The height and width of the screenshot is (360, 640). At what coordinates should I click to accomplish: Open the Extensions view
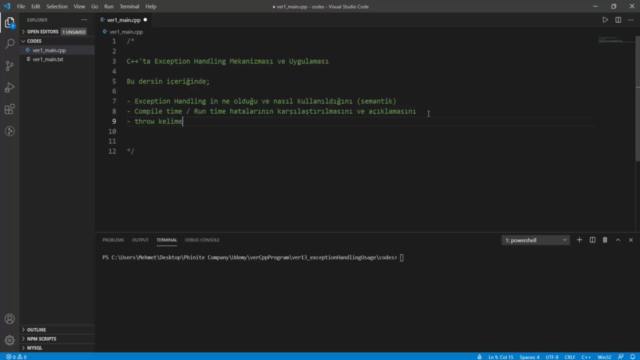point(10,109)
